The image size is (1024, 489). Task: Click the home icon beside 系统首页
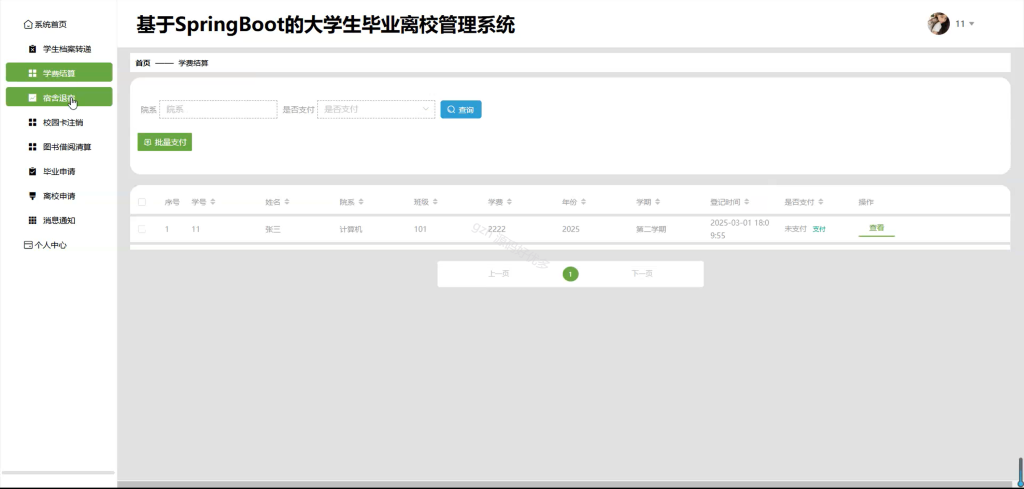click(27, 25)
